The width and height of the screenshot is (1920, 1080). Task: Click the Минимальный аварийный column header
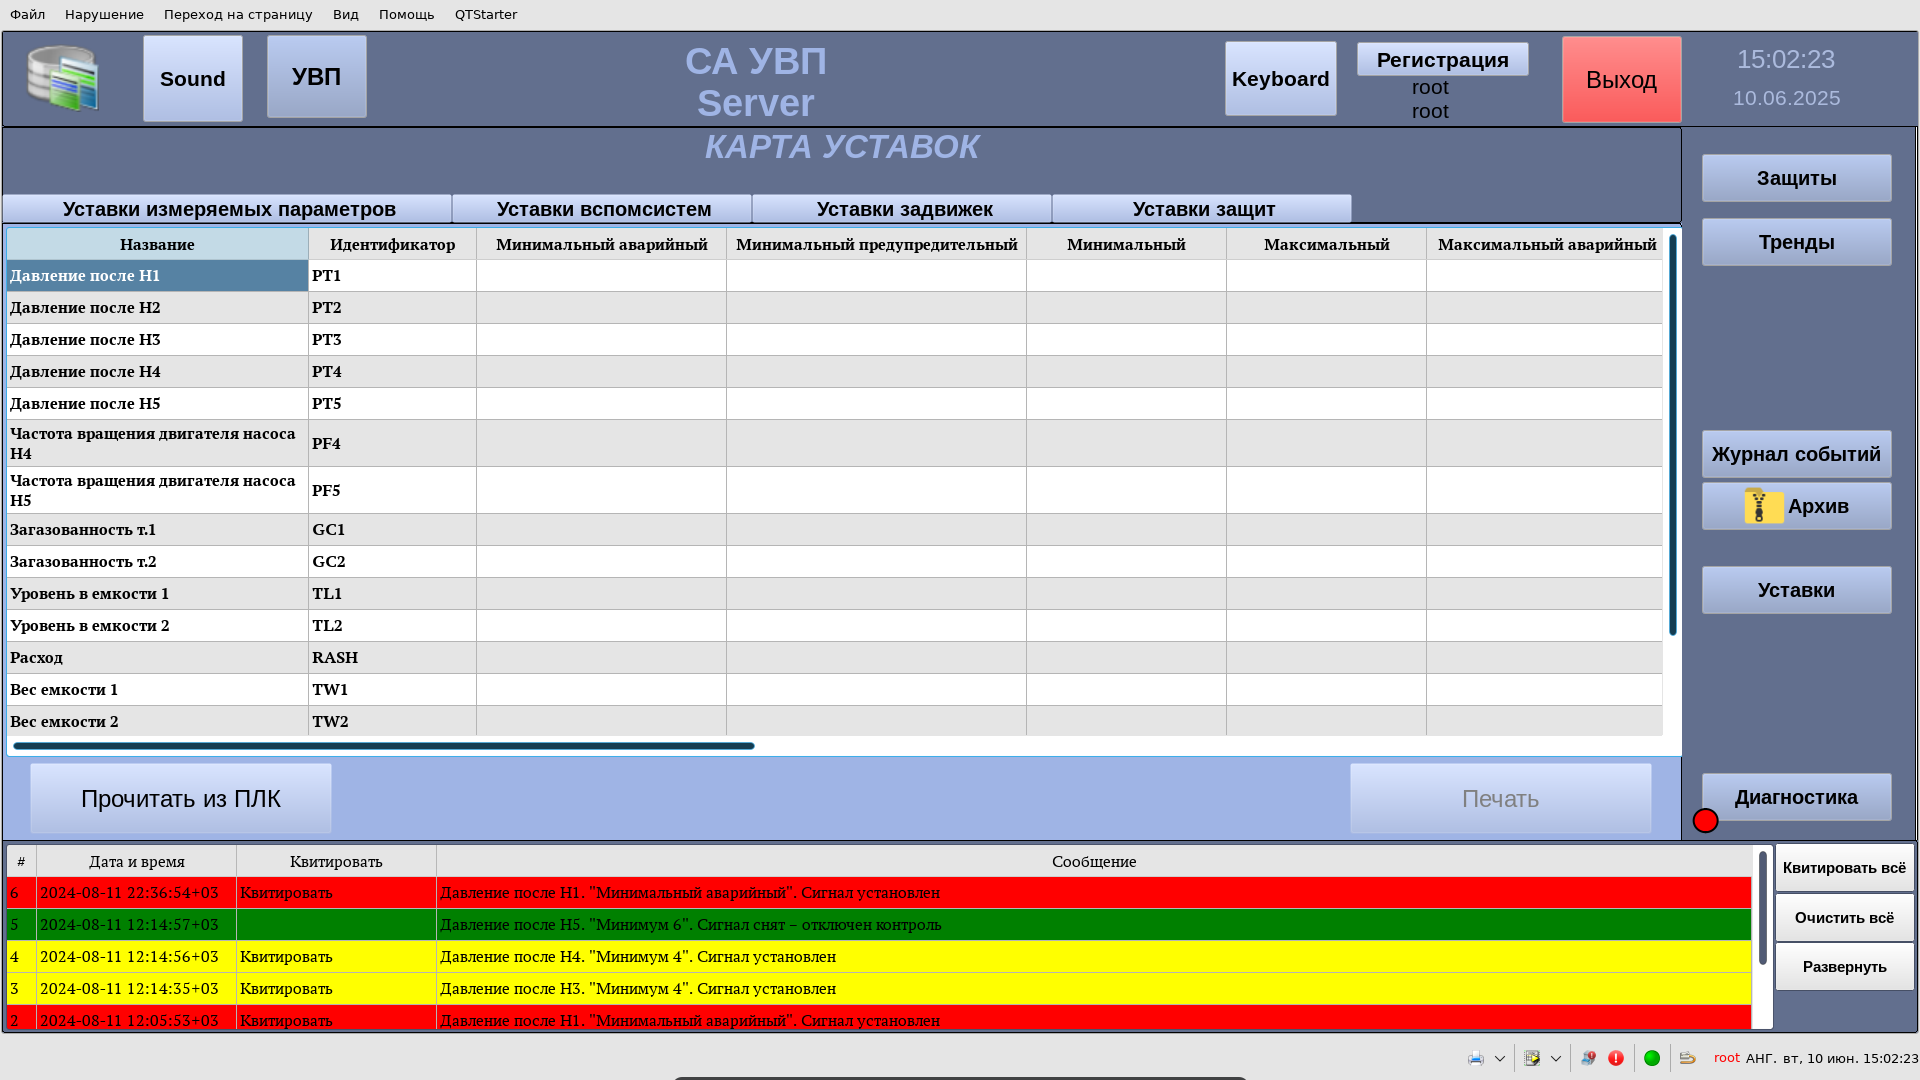tap(601, 244)
